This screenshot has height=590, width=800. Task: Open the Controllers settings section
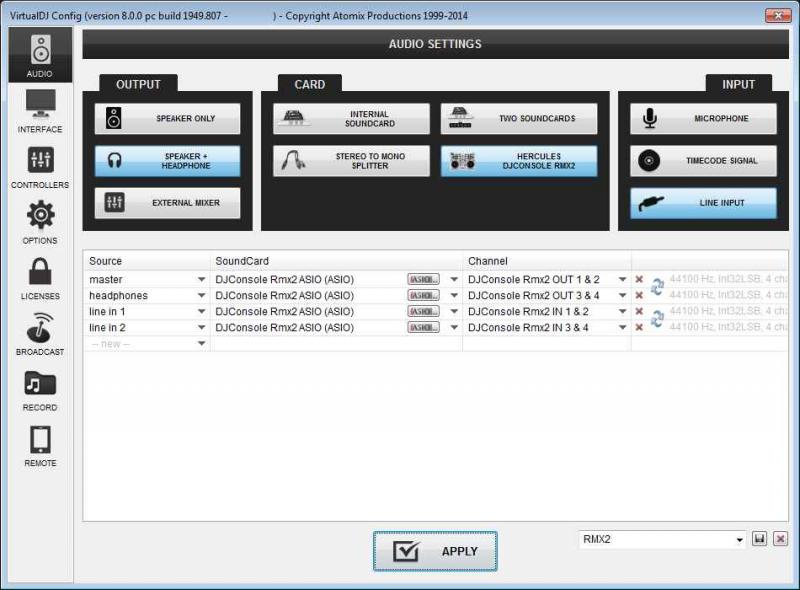(x=41, y=167)
